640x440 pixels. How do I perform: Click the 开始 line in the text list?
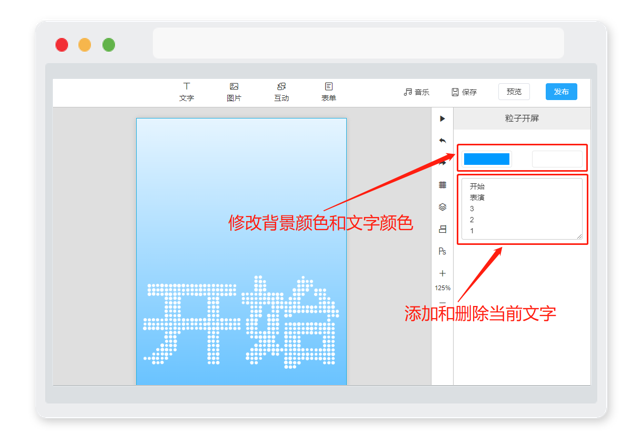(477, 186)
